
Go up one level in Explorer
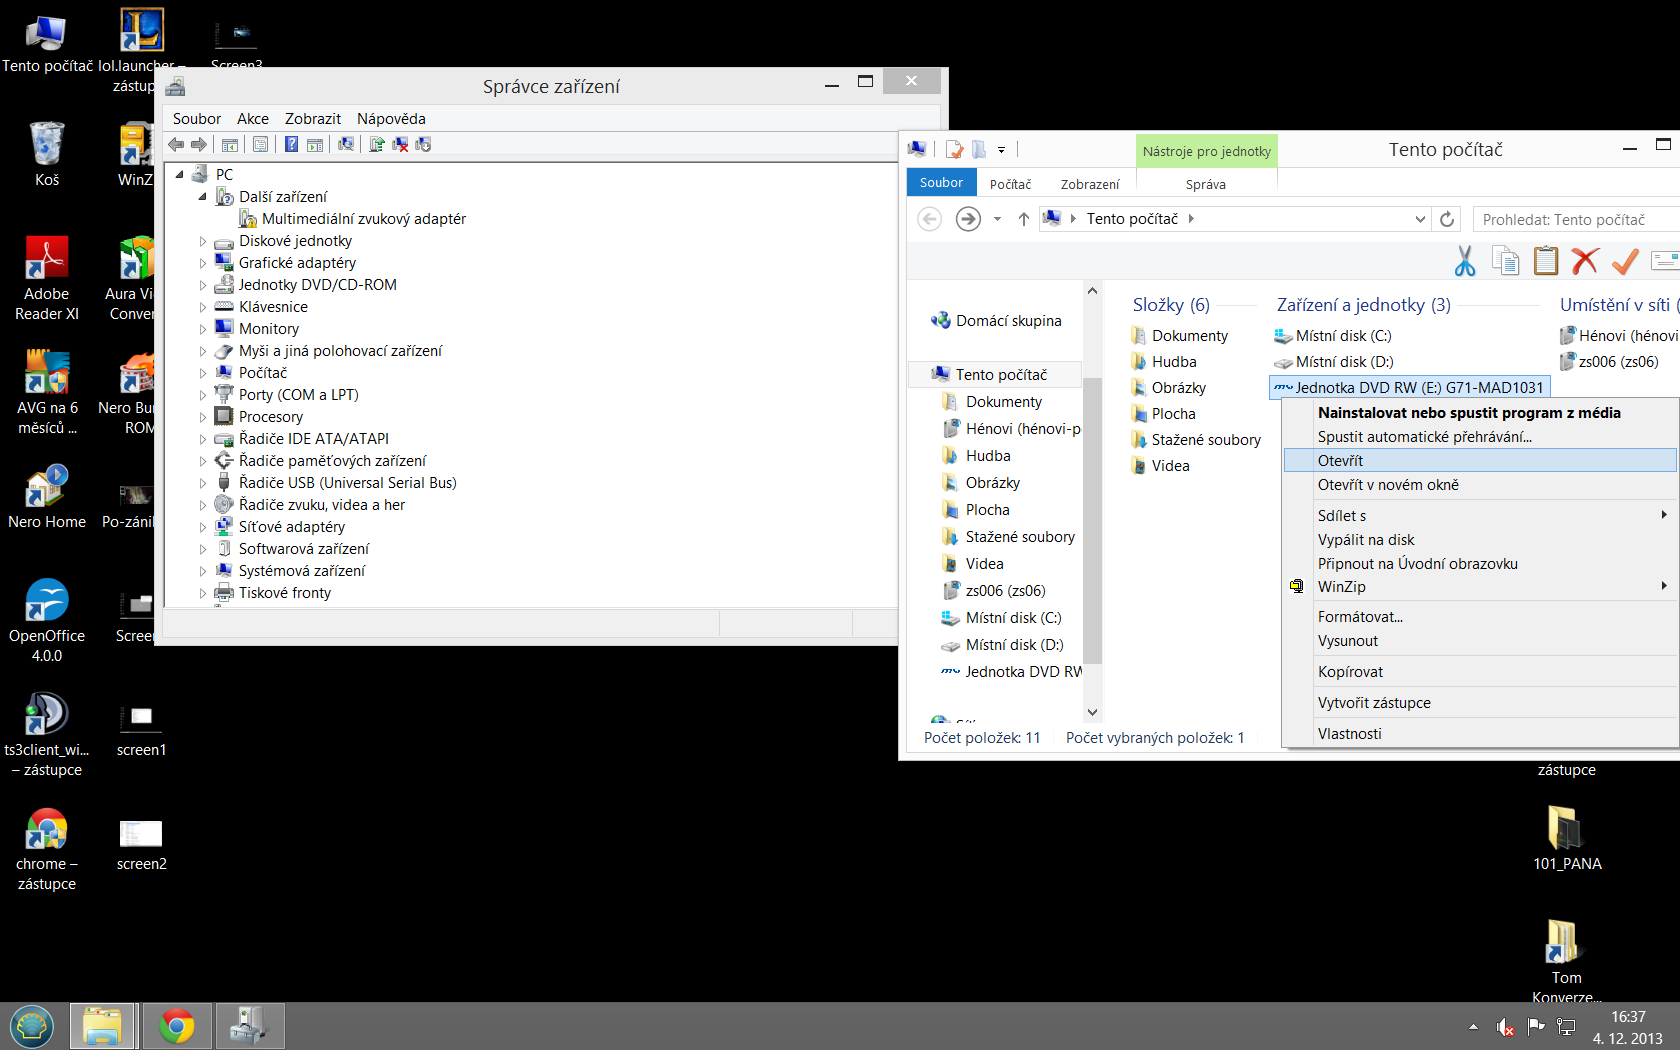tap(1023, 219)
